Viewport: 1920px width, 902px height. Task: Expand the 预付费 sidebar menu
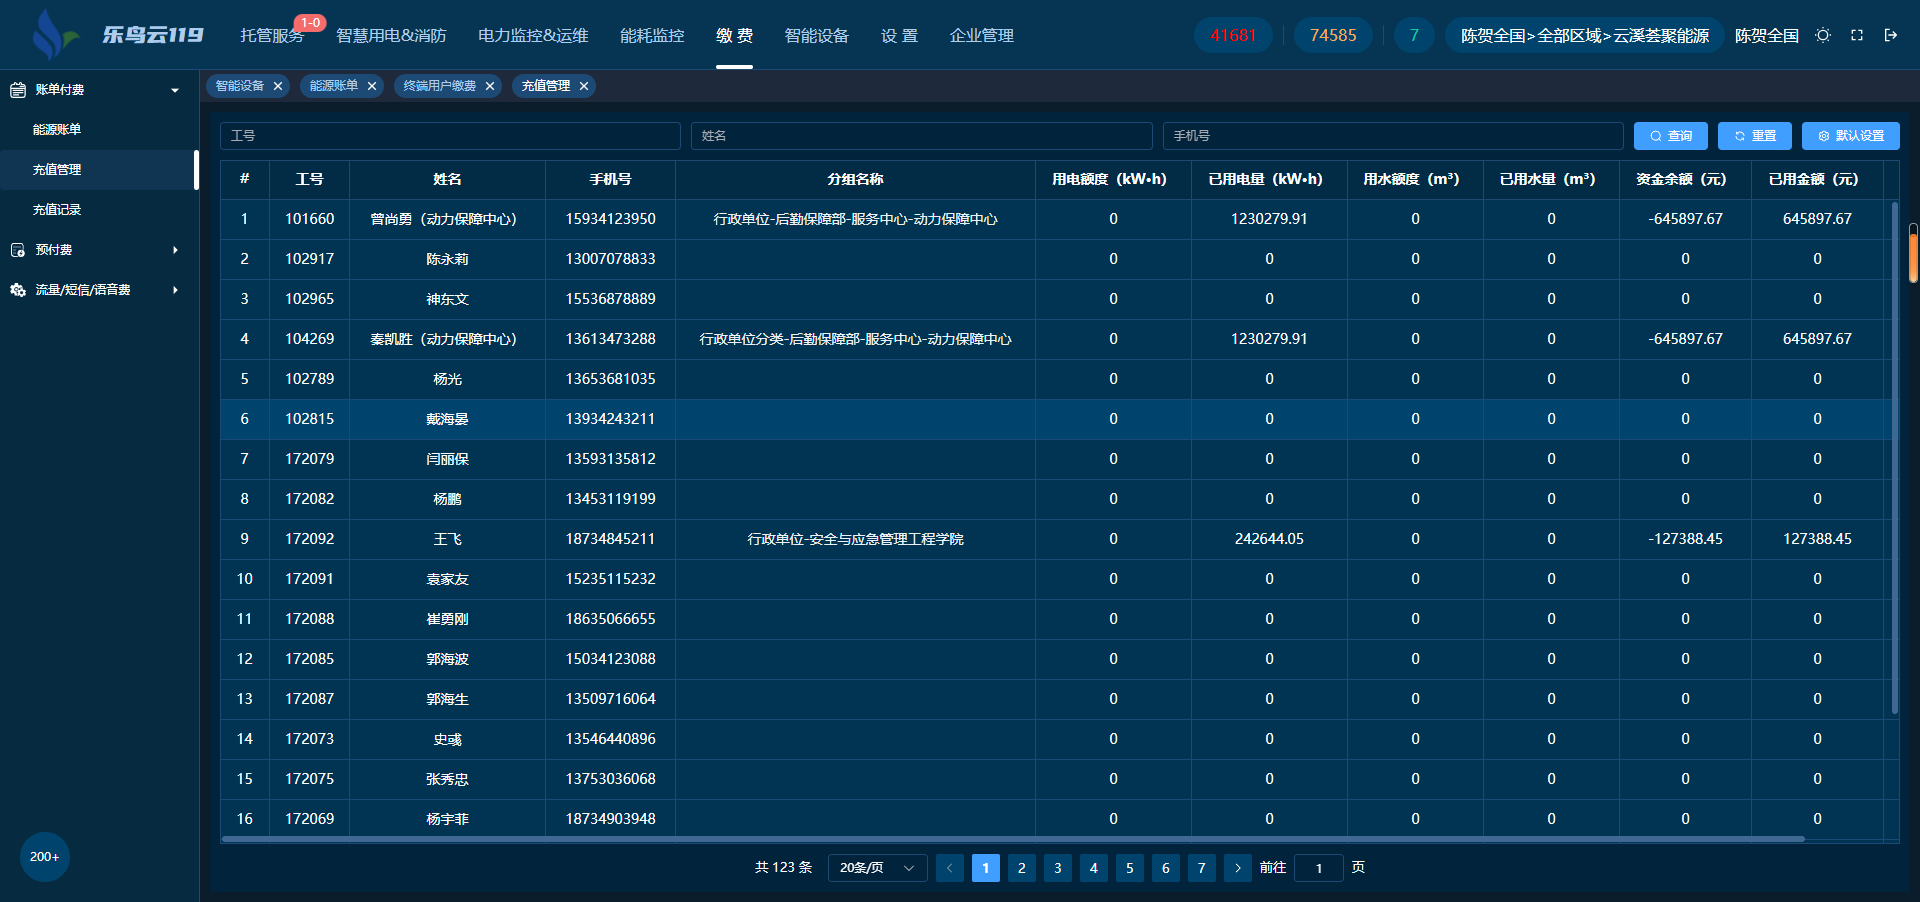coord(175,250)
